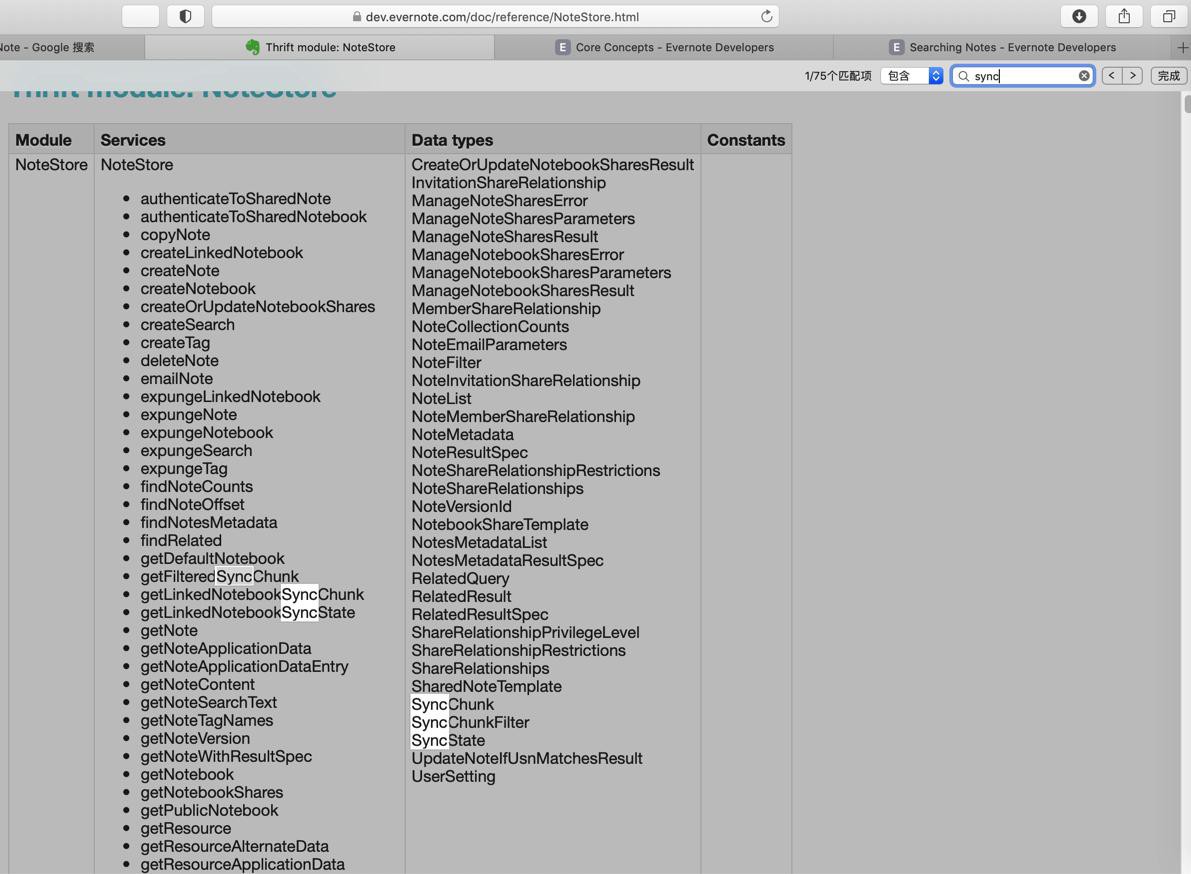Click the share icon in toolbar
This screenshot has width=1191, height=874.
1124,16
